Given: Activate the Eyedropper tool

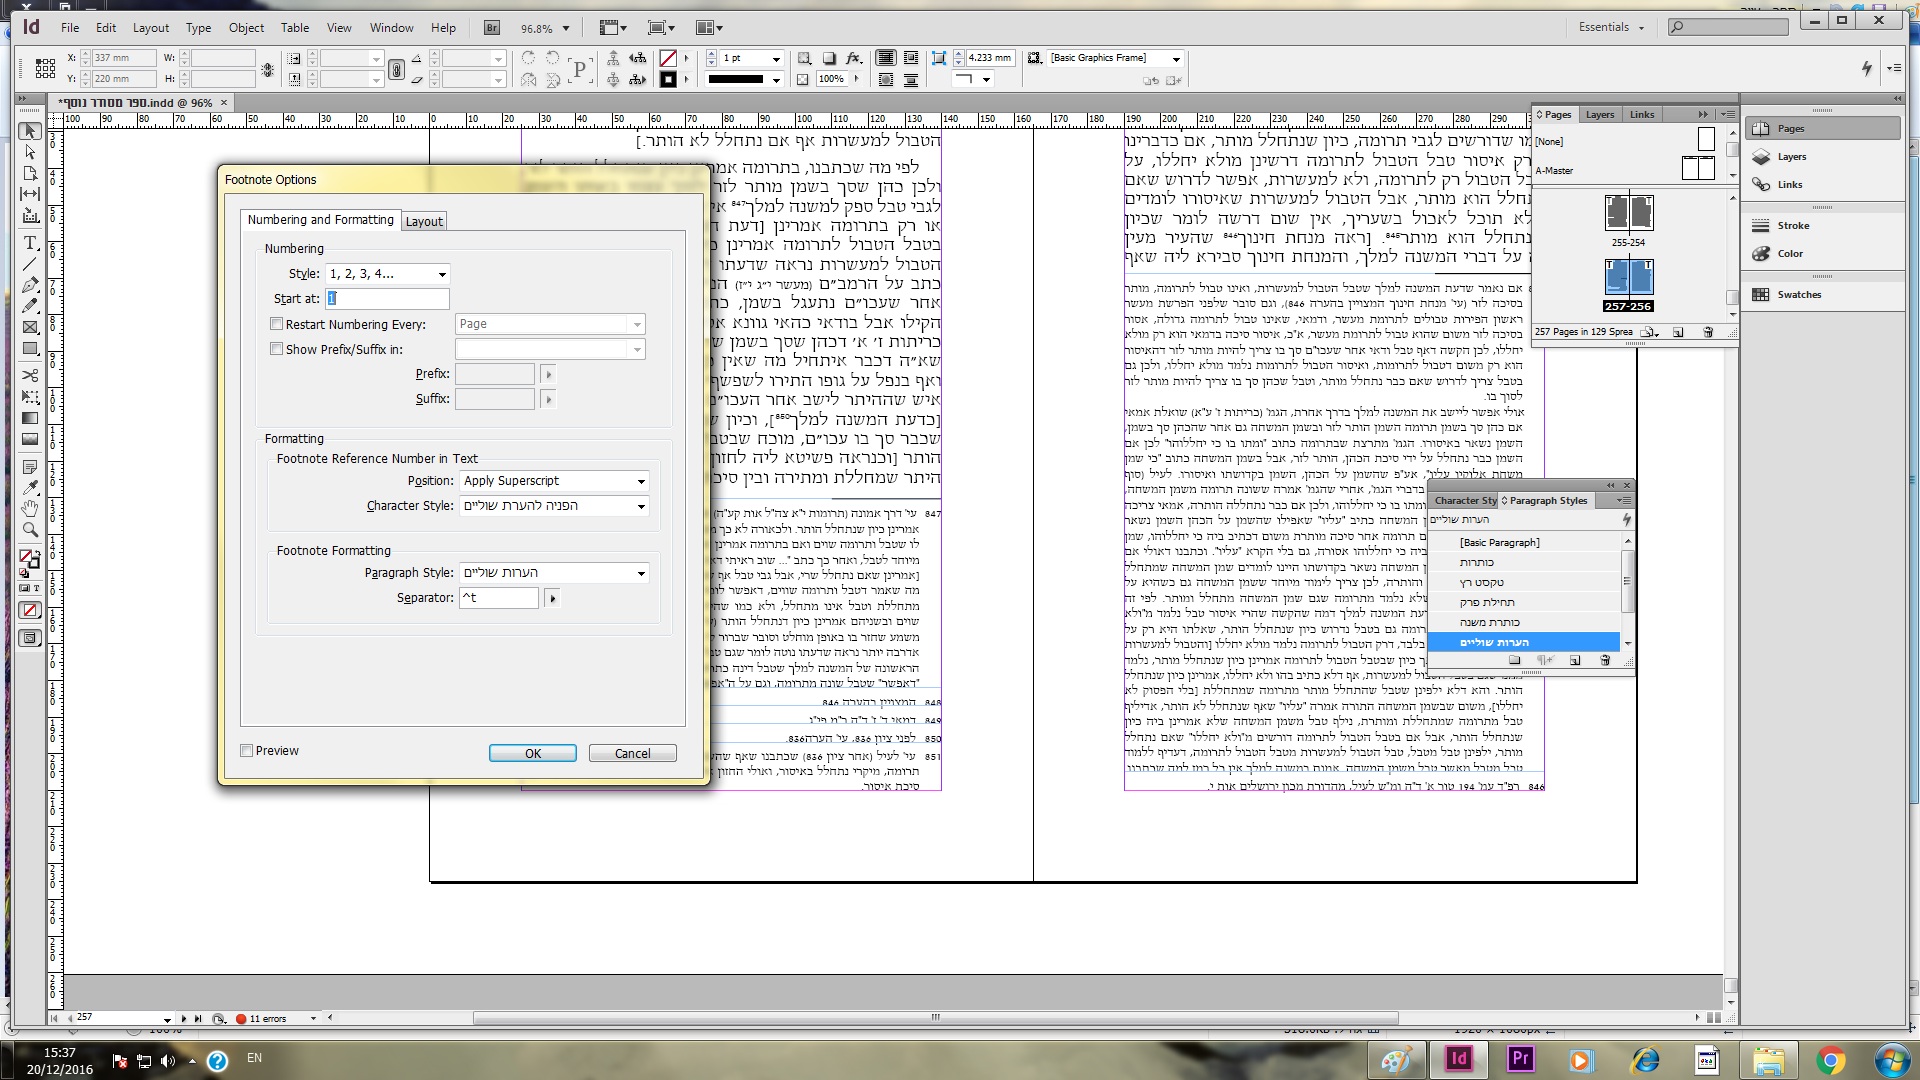Looking at the screenshot, I should coord(30,488).
